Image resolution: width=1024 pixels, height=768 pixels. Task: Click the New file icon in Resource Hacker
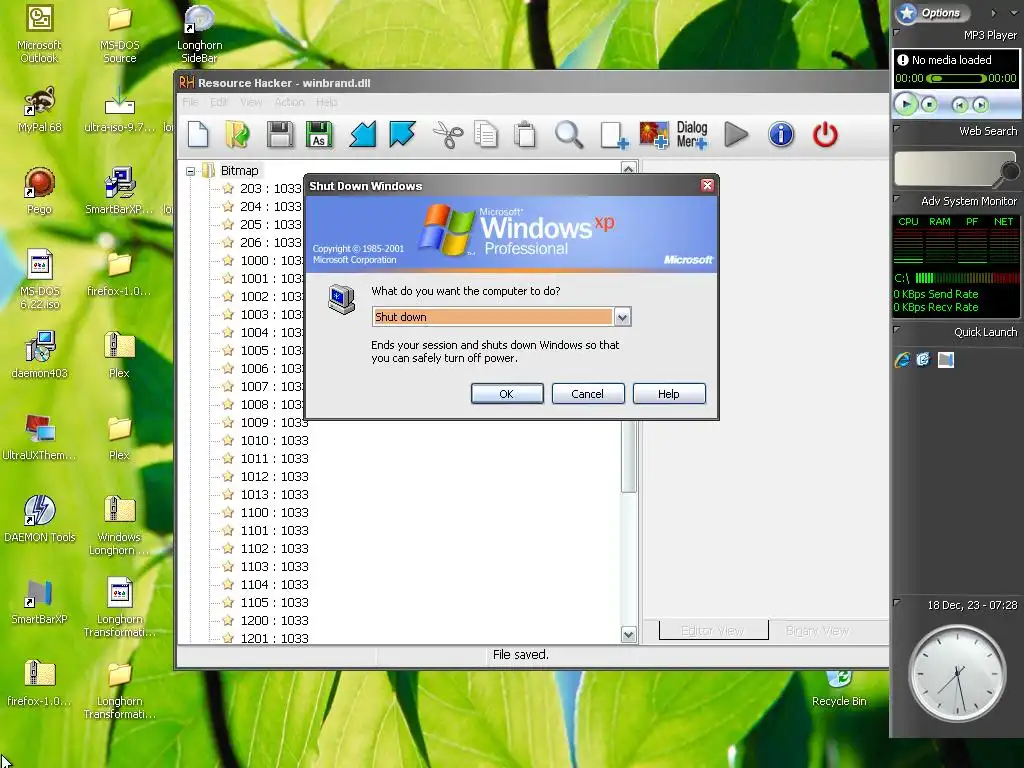pyautogui.click(x=198, y=135)
